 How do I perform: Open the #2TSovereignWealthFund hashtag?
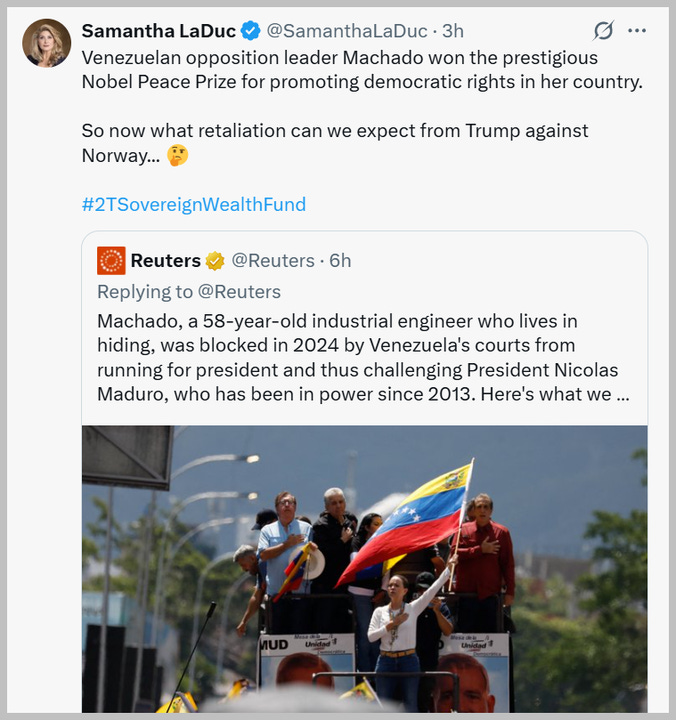(x=194, y=204)
